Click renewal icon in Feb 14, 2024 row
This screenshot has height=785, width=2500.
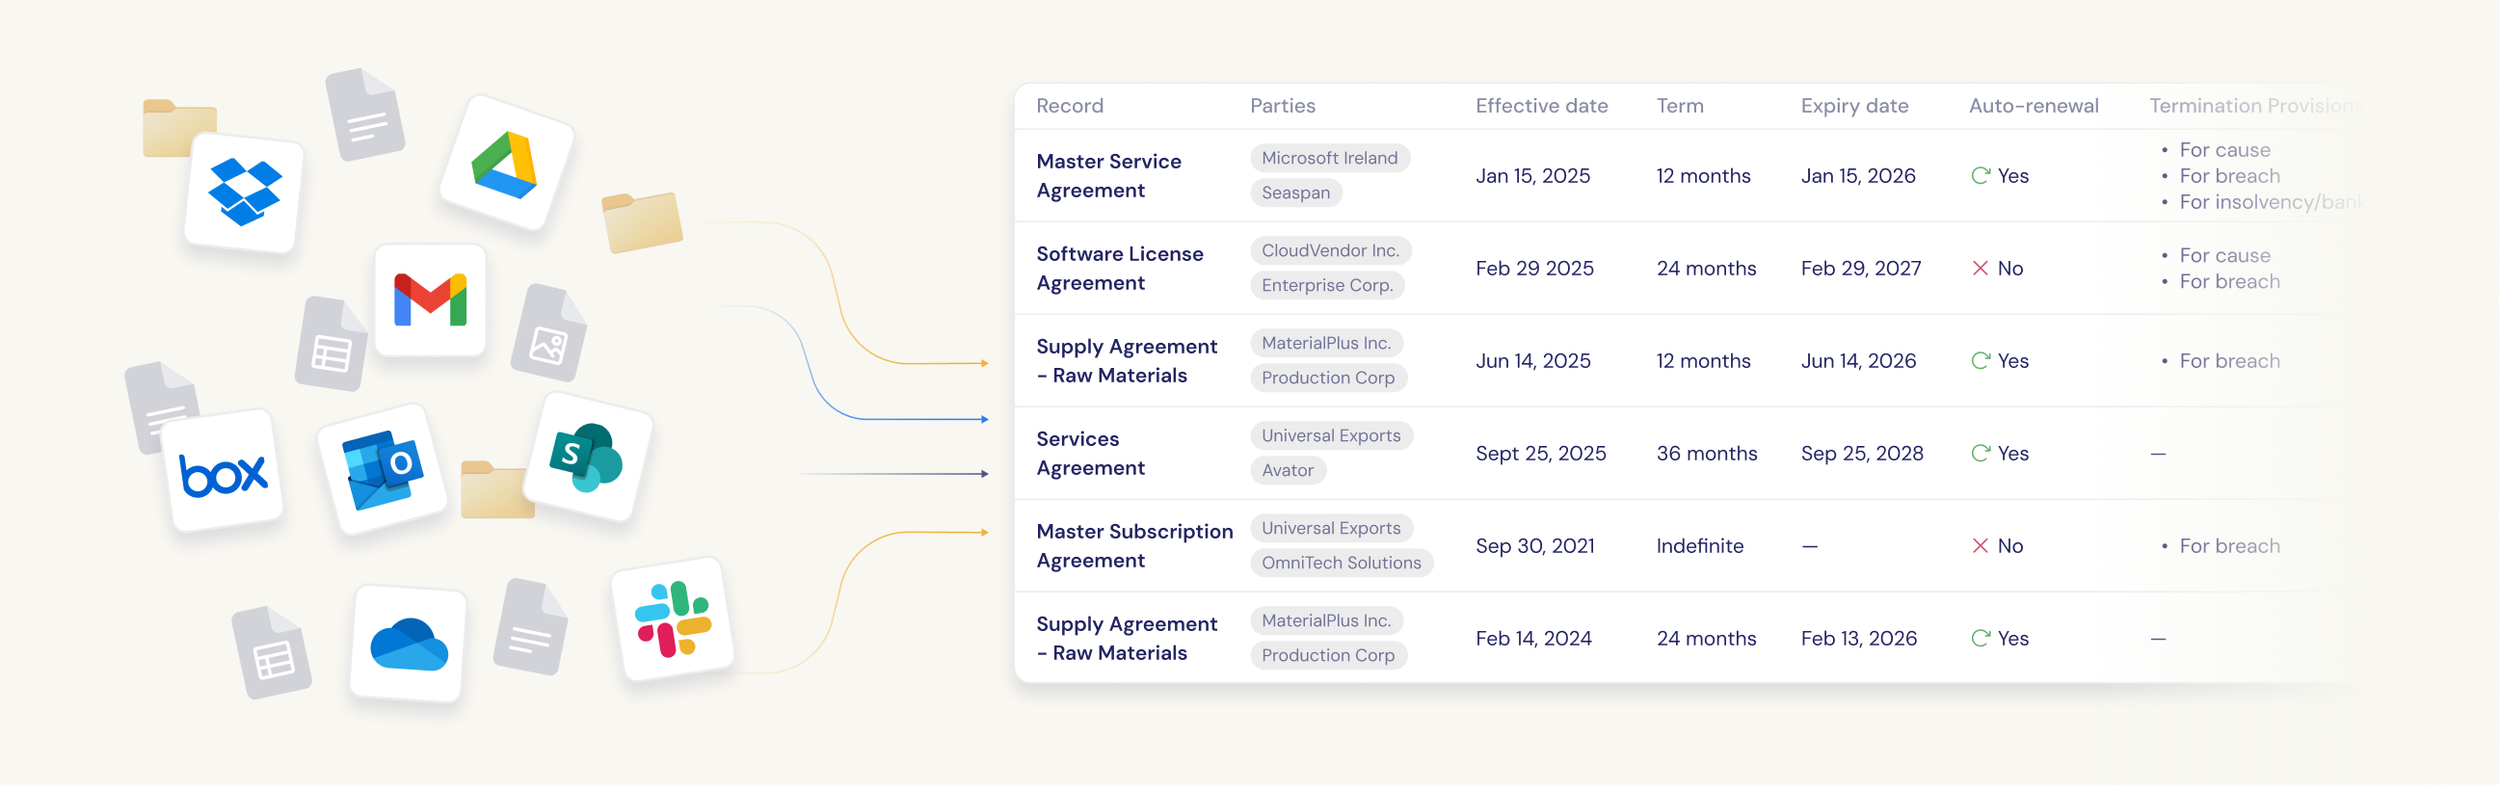pyautogui.click(x=1980, y=638)
